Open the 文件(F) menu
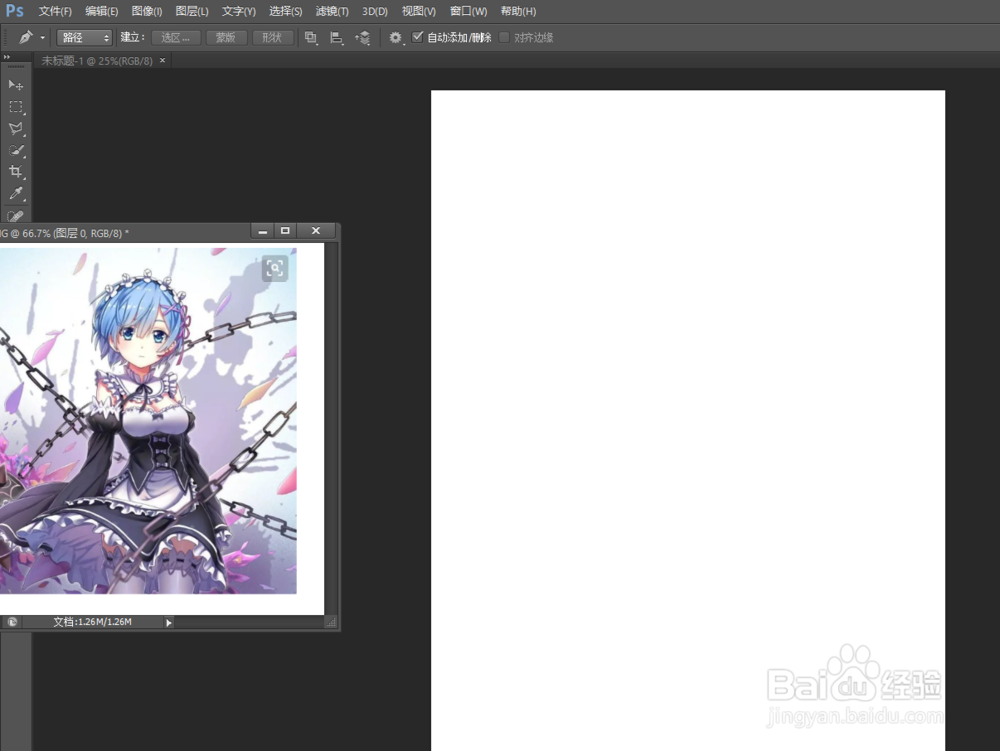This screenshot has width=1000, height=751. pyautogui.click(x=55, y=11)
